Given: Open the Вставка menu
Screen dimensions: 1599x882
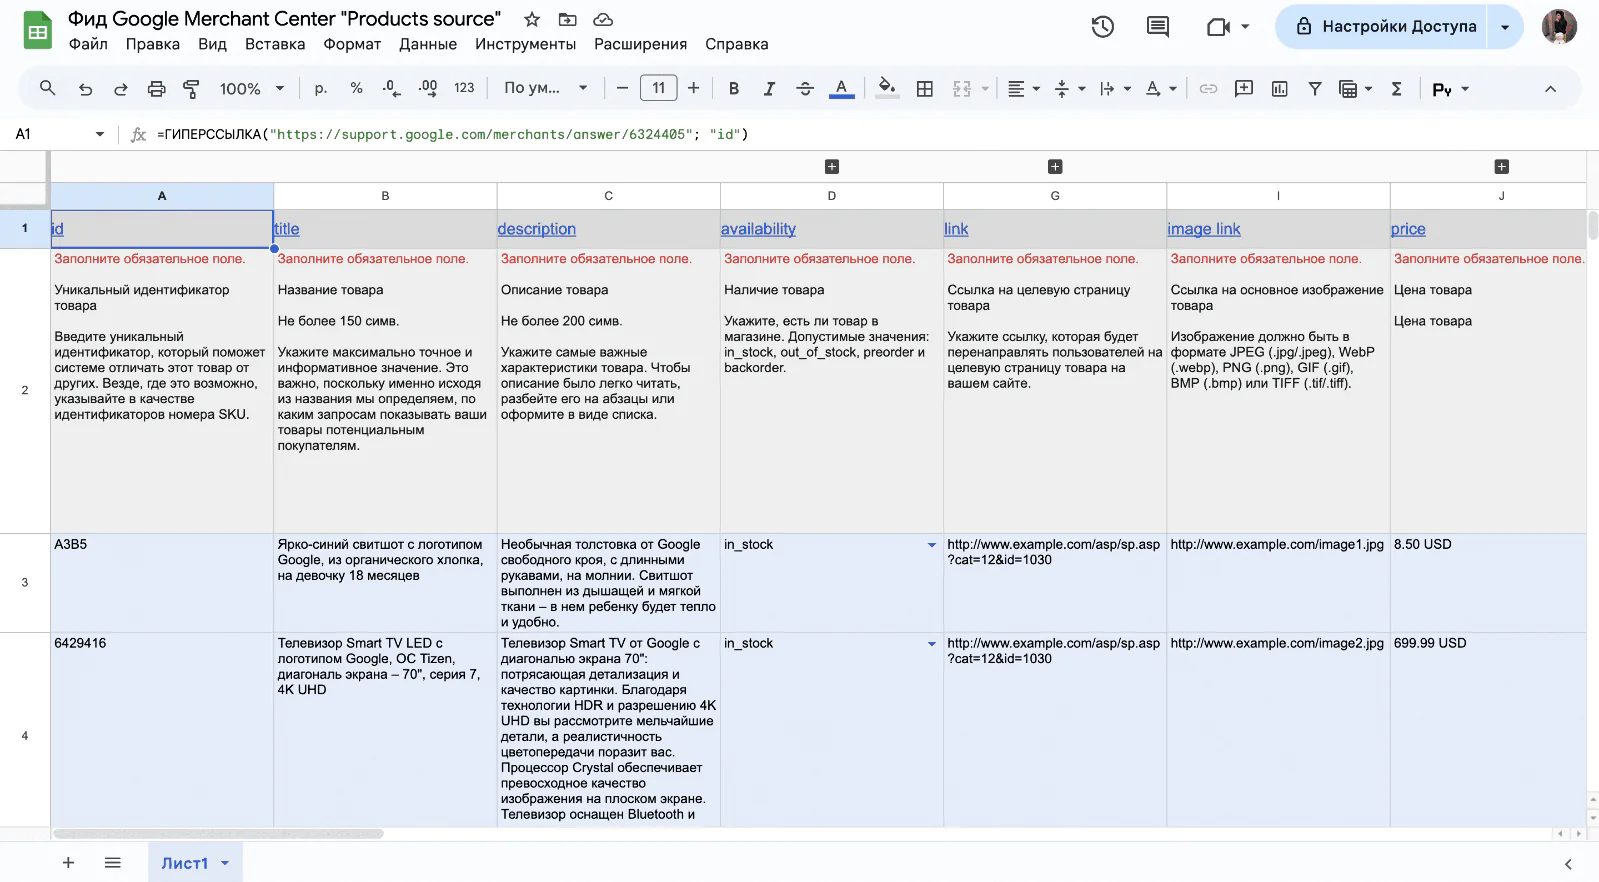Looking at the screenshot, I should point(275,44).
